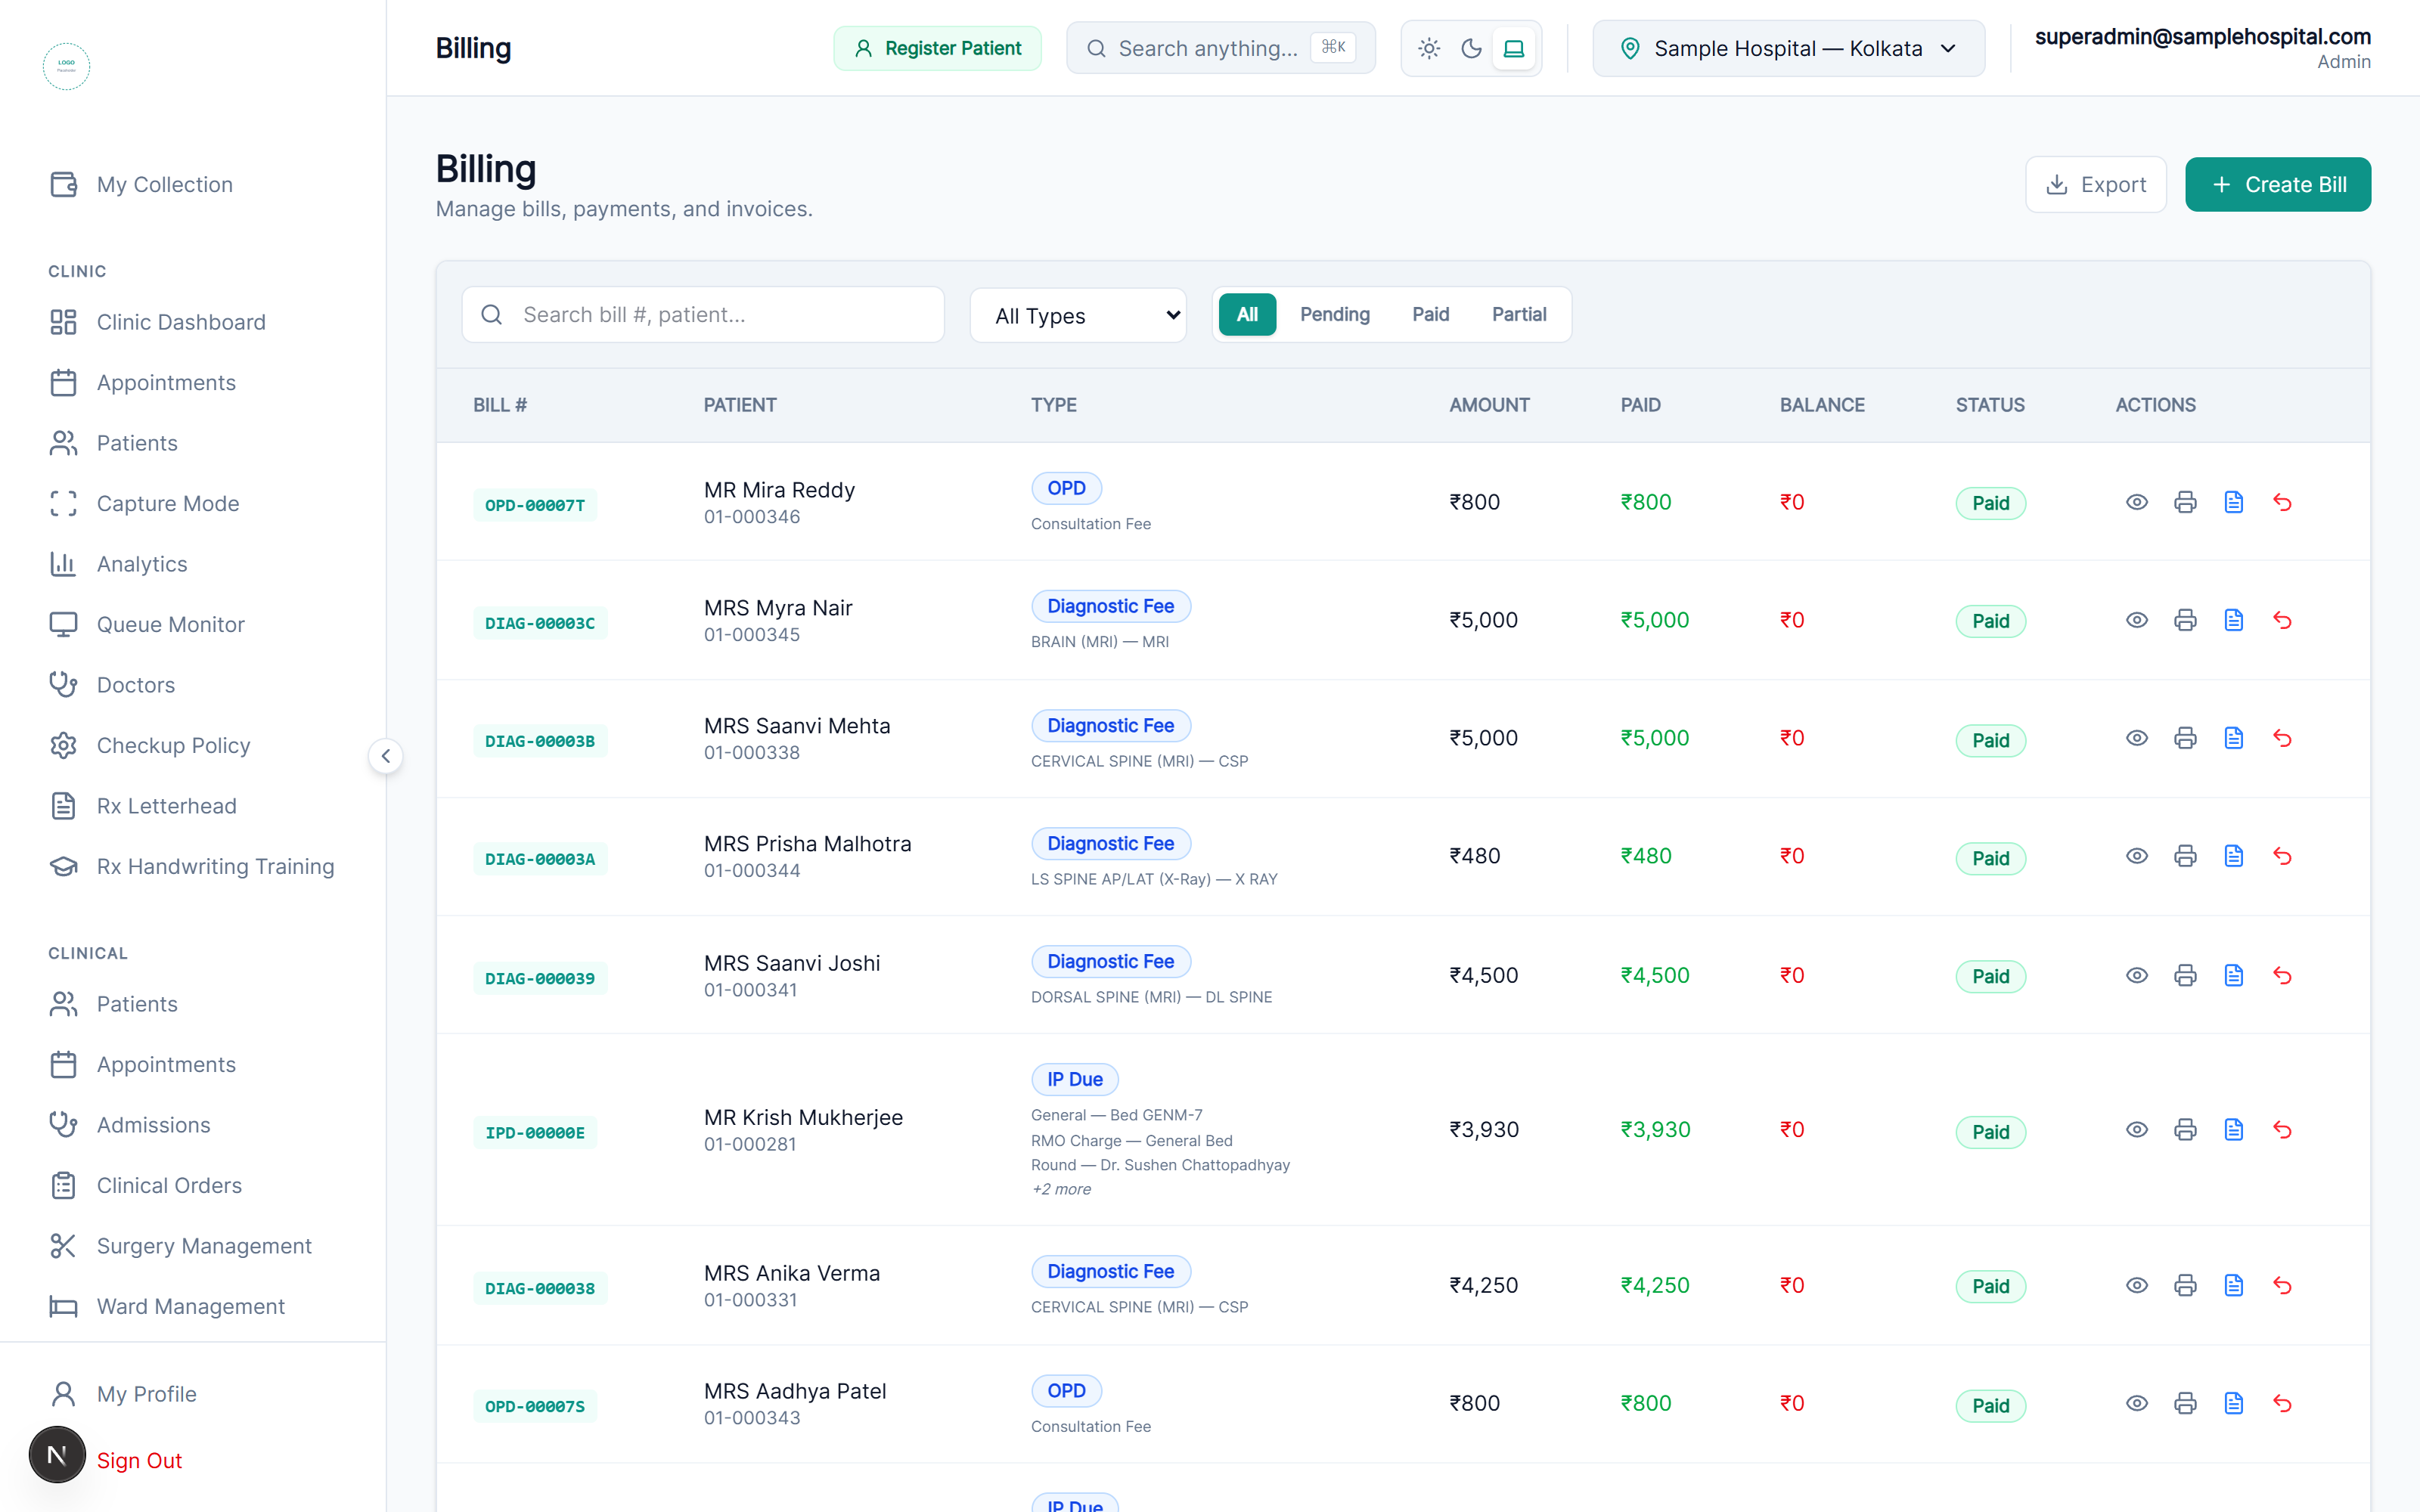
Task: Print the bill for Myra Nair
Action: point(2185,620)
